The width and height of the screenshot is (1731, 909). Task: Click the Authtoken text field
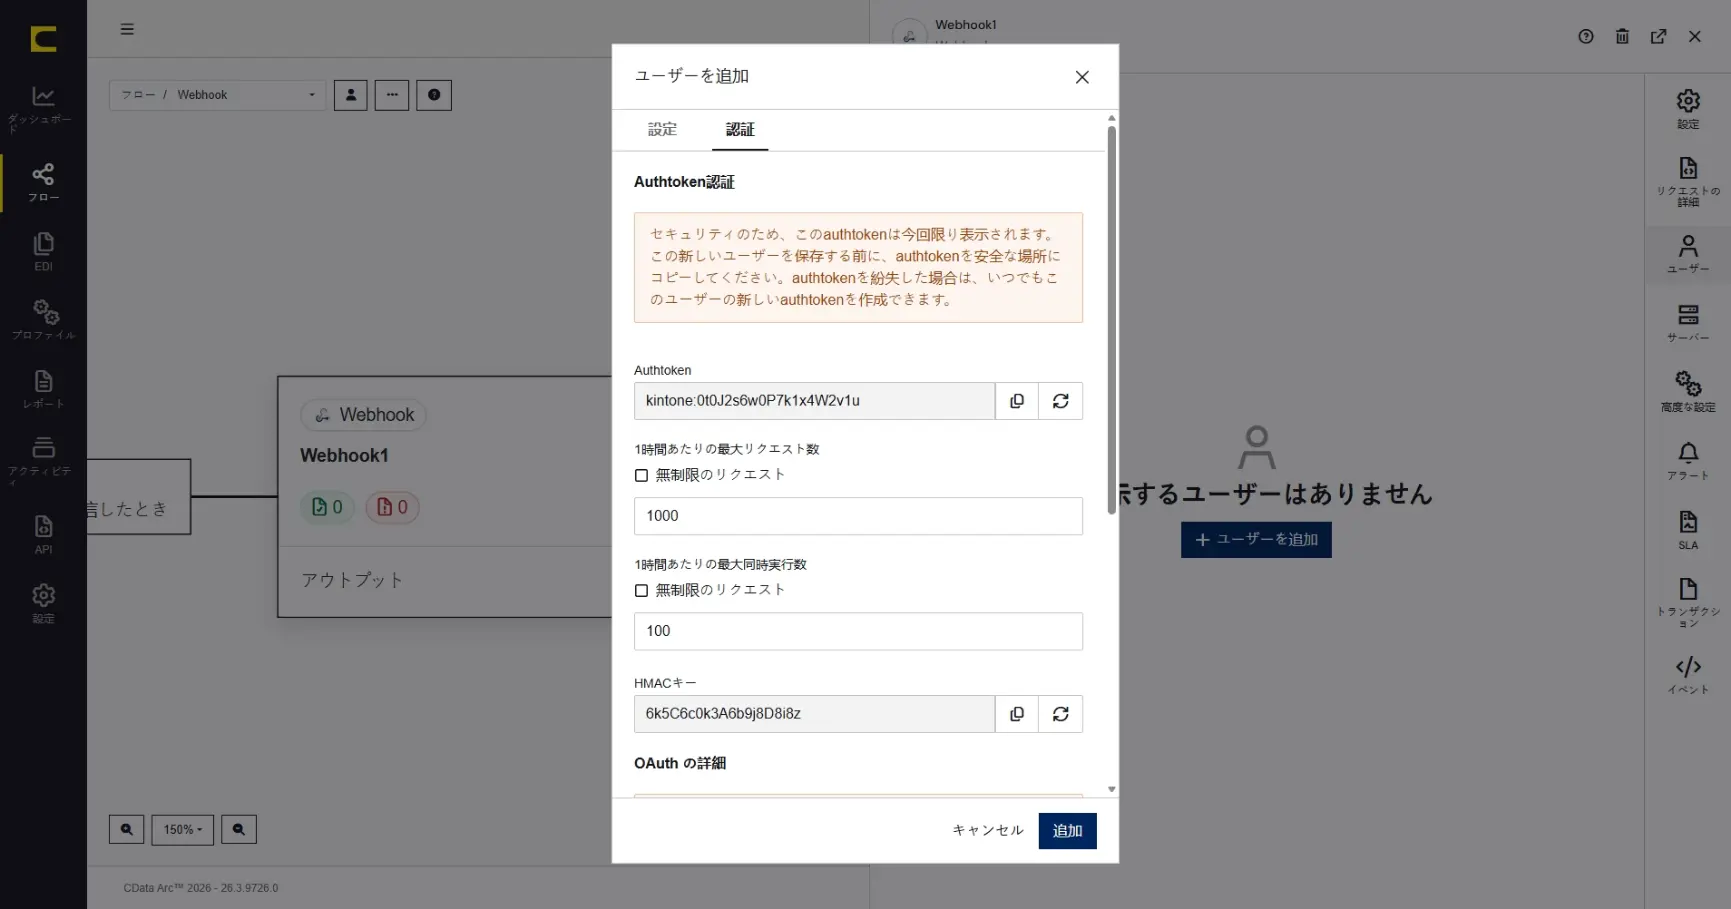coord(814,401)
